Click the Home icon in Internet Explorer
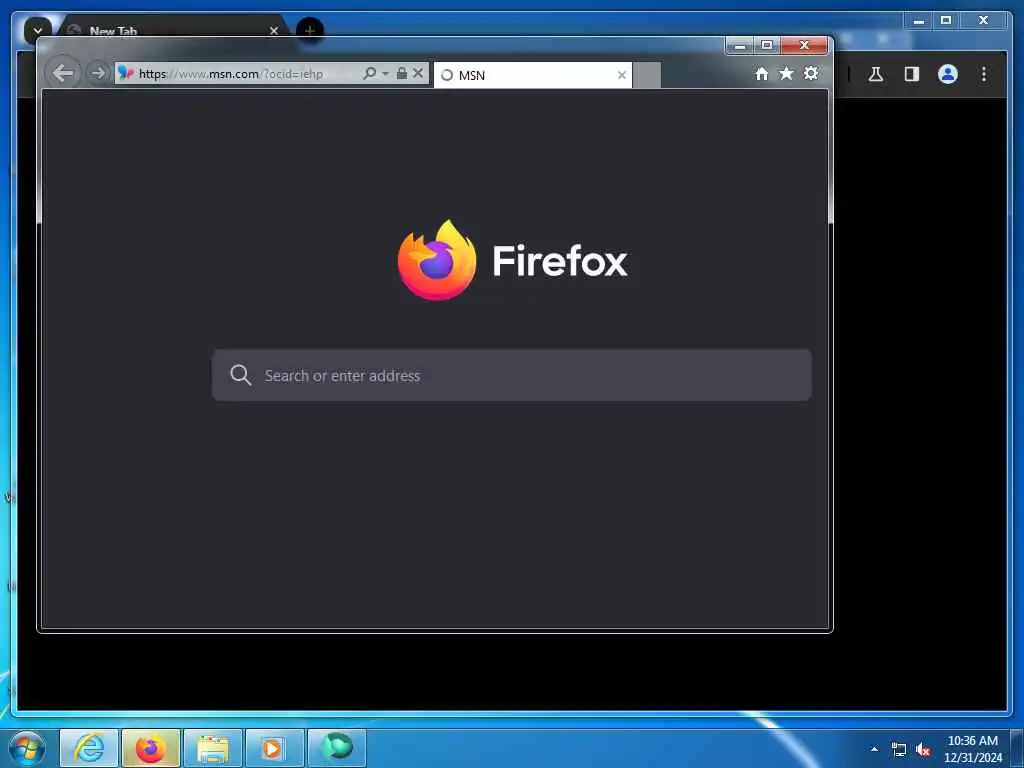The width and height of the screenshot is (1024, 768). coord(761,74)
